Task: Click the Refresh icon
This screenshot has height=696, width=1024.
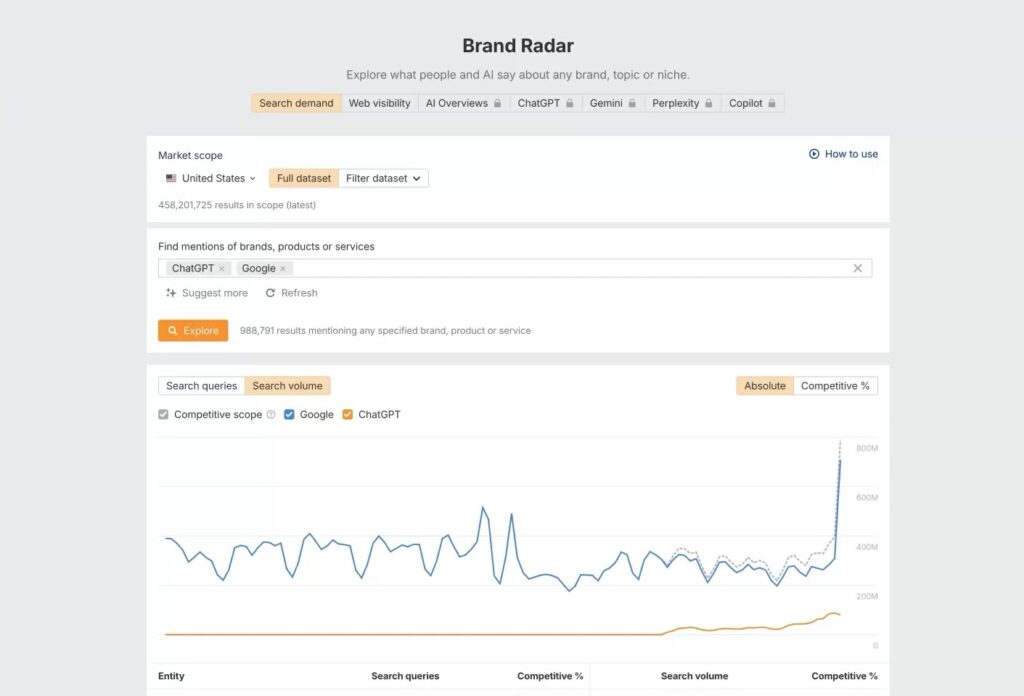Action: pyautogui.click(x=270, y=293)
